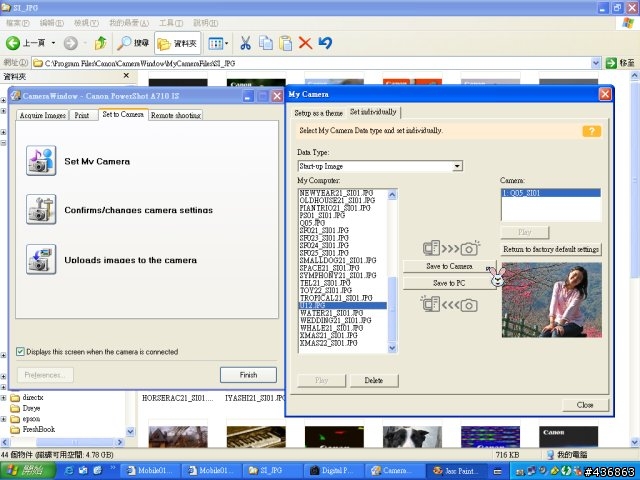This screenshot has width=640, height=480.
Task: Click Uploads images to the camera icon
Action: coord(41,259)
